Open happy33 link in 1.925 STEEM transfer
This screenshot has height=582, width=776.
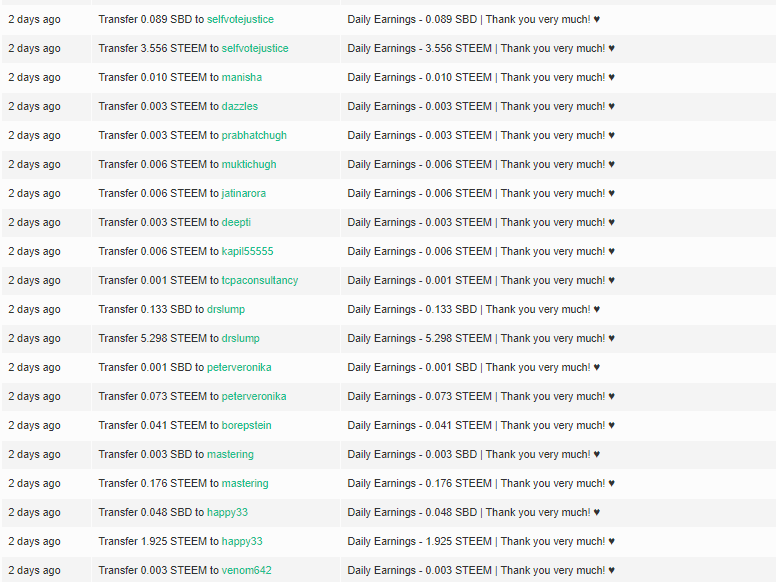242,541
